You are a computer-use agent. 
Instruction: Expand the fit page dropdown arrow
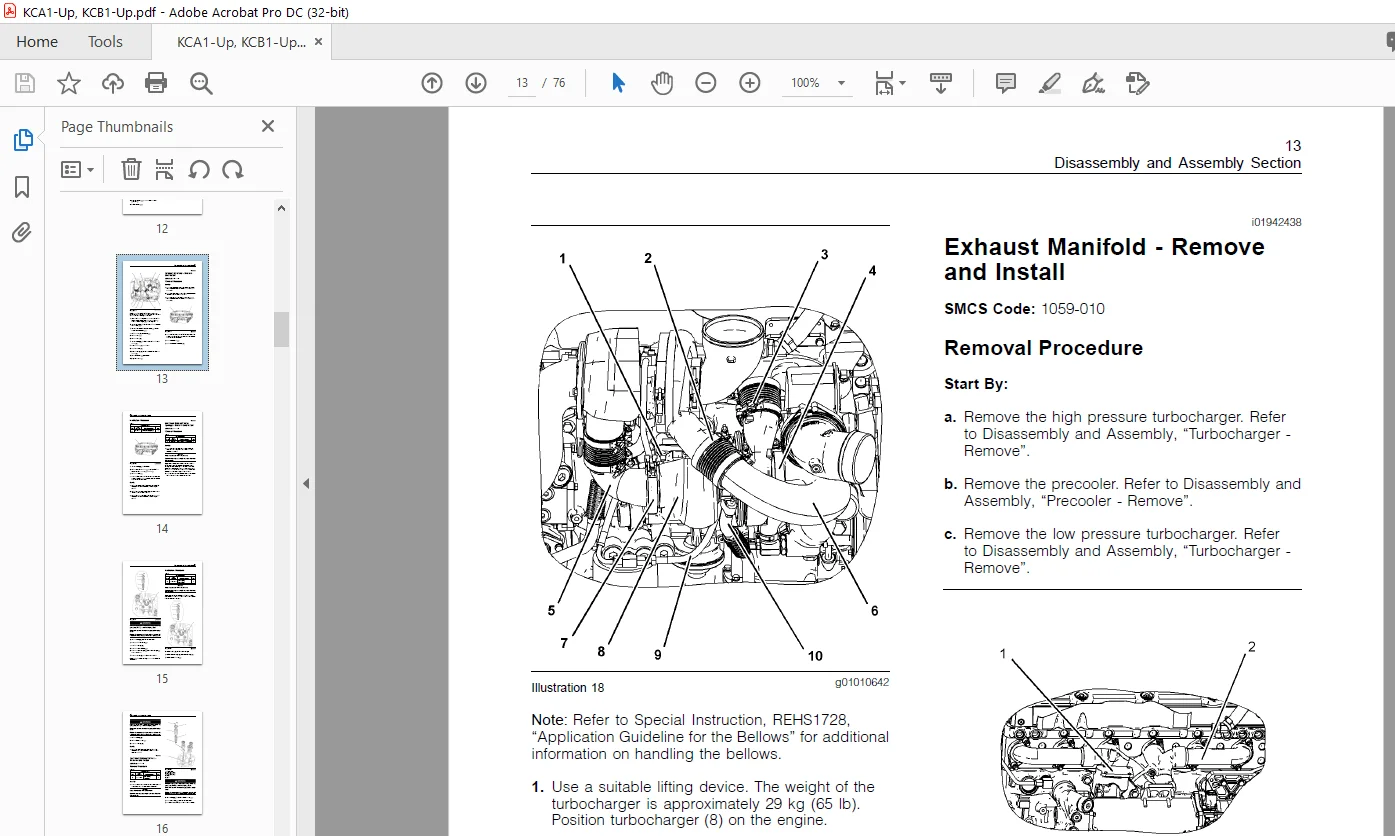(x=902, y=83)
